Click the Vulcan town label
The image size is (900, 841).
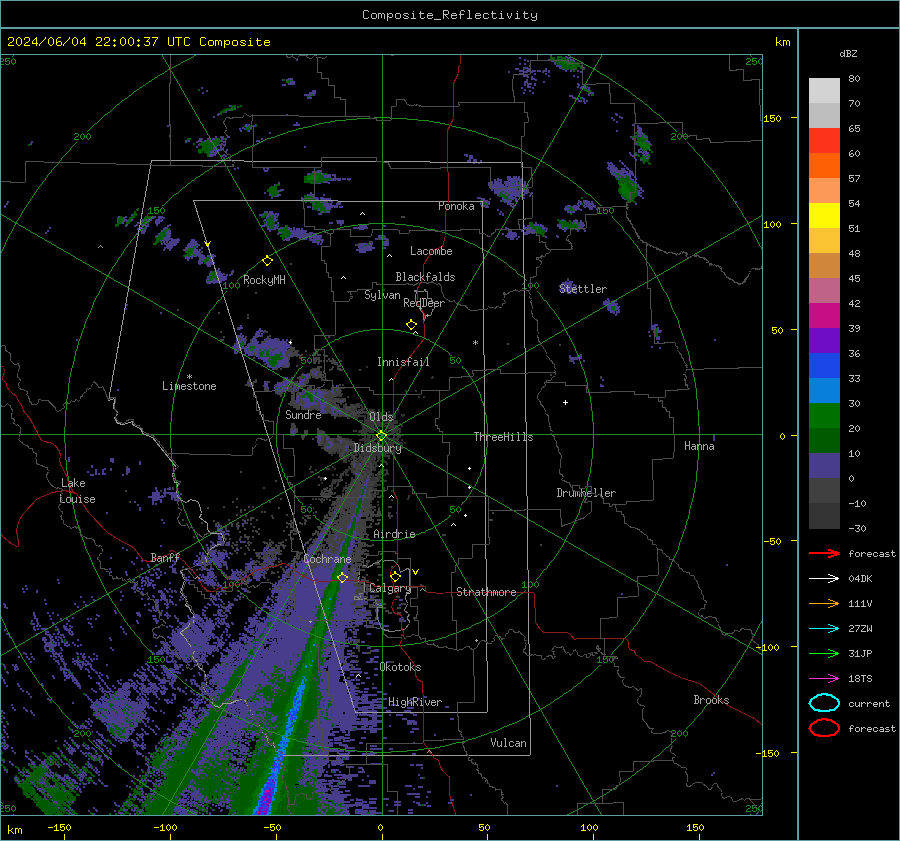pyautogui.click(x=508, y=743)
